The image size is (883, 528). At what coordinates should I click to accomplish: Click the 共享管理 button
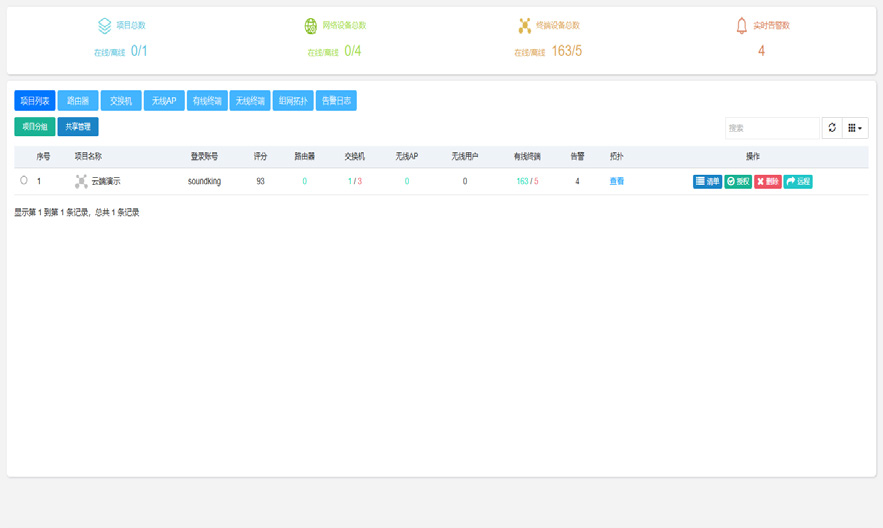[78, 127]
